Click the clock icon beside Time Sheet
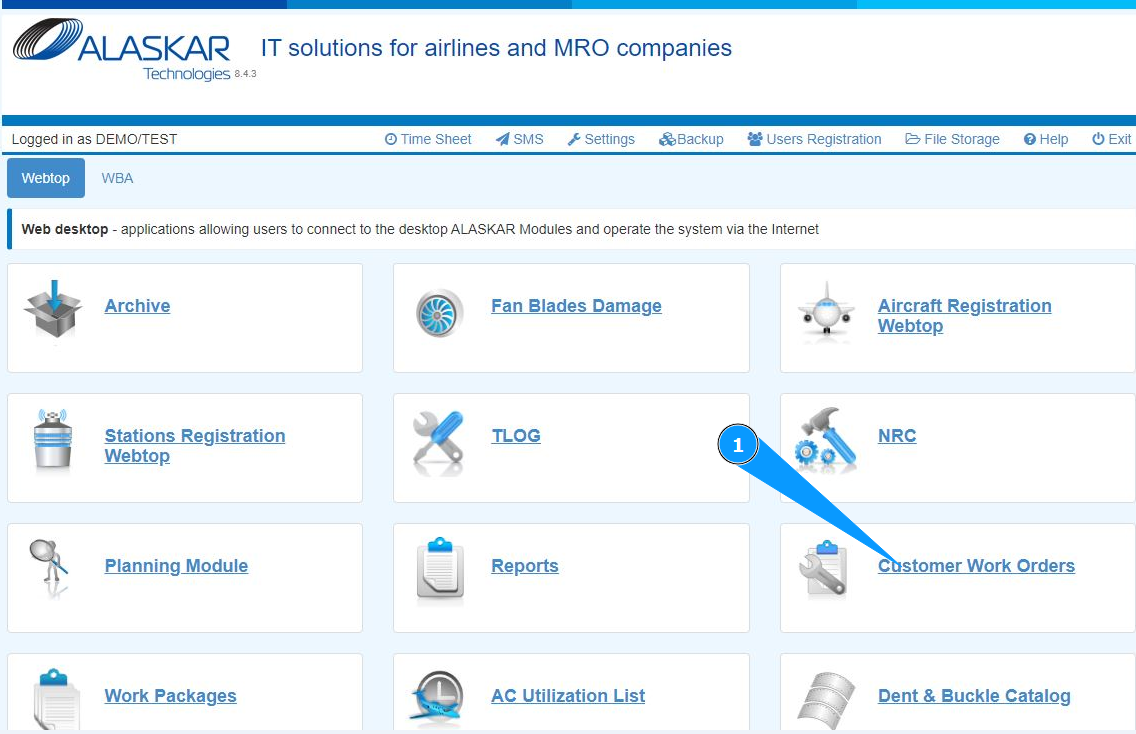 (390, 139)
